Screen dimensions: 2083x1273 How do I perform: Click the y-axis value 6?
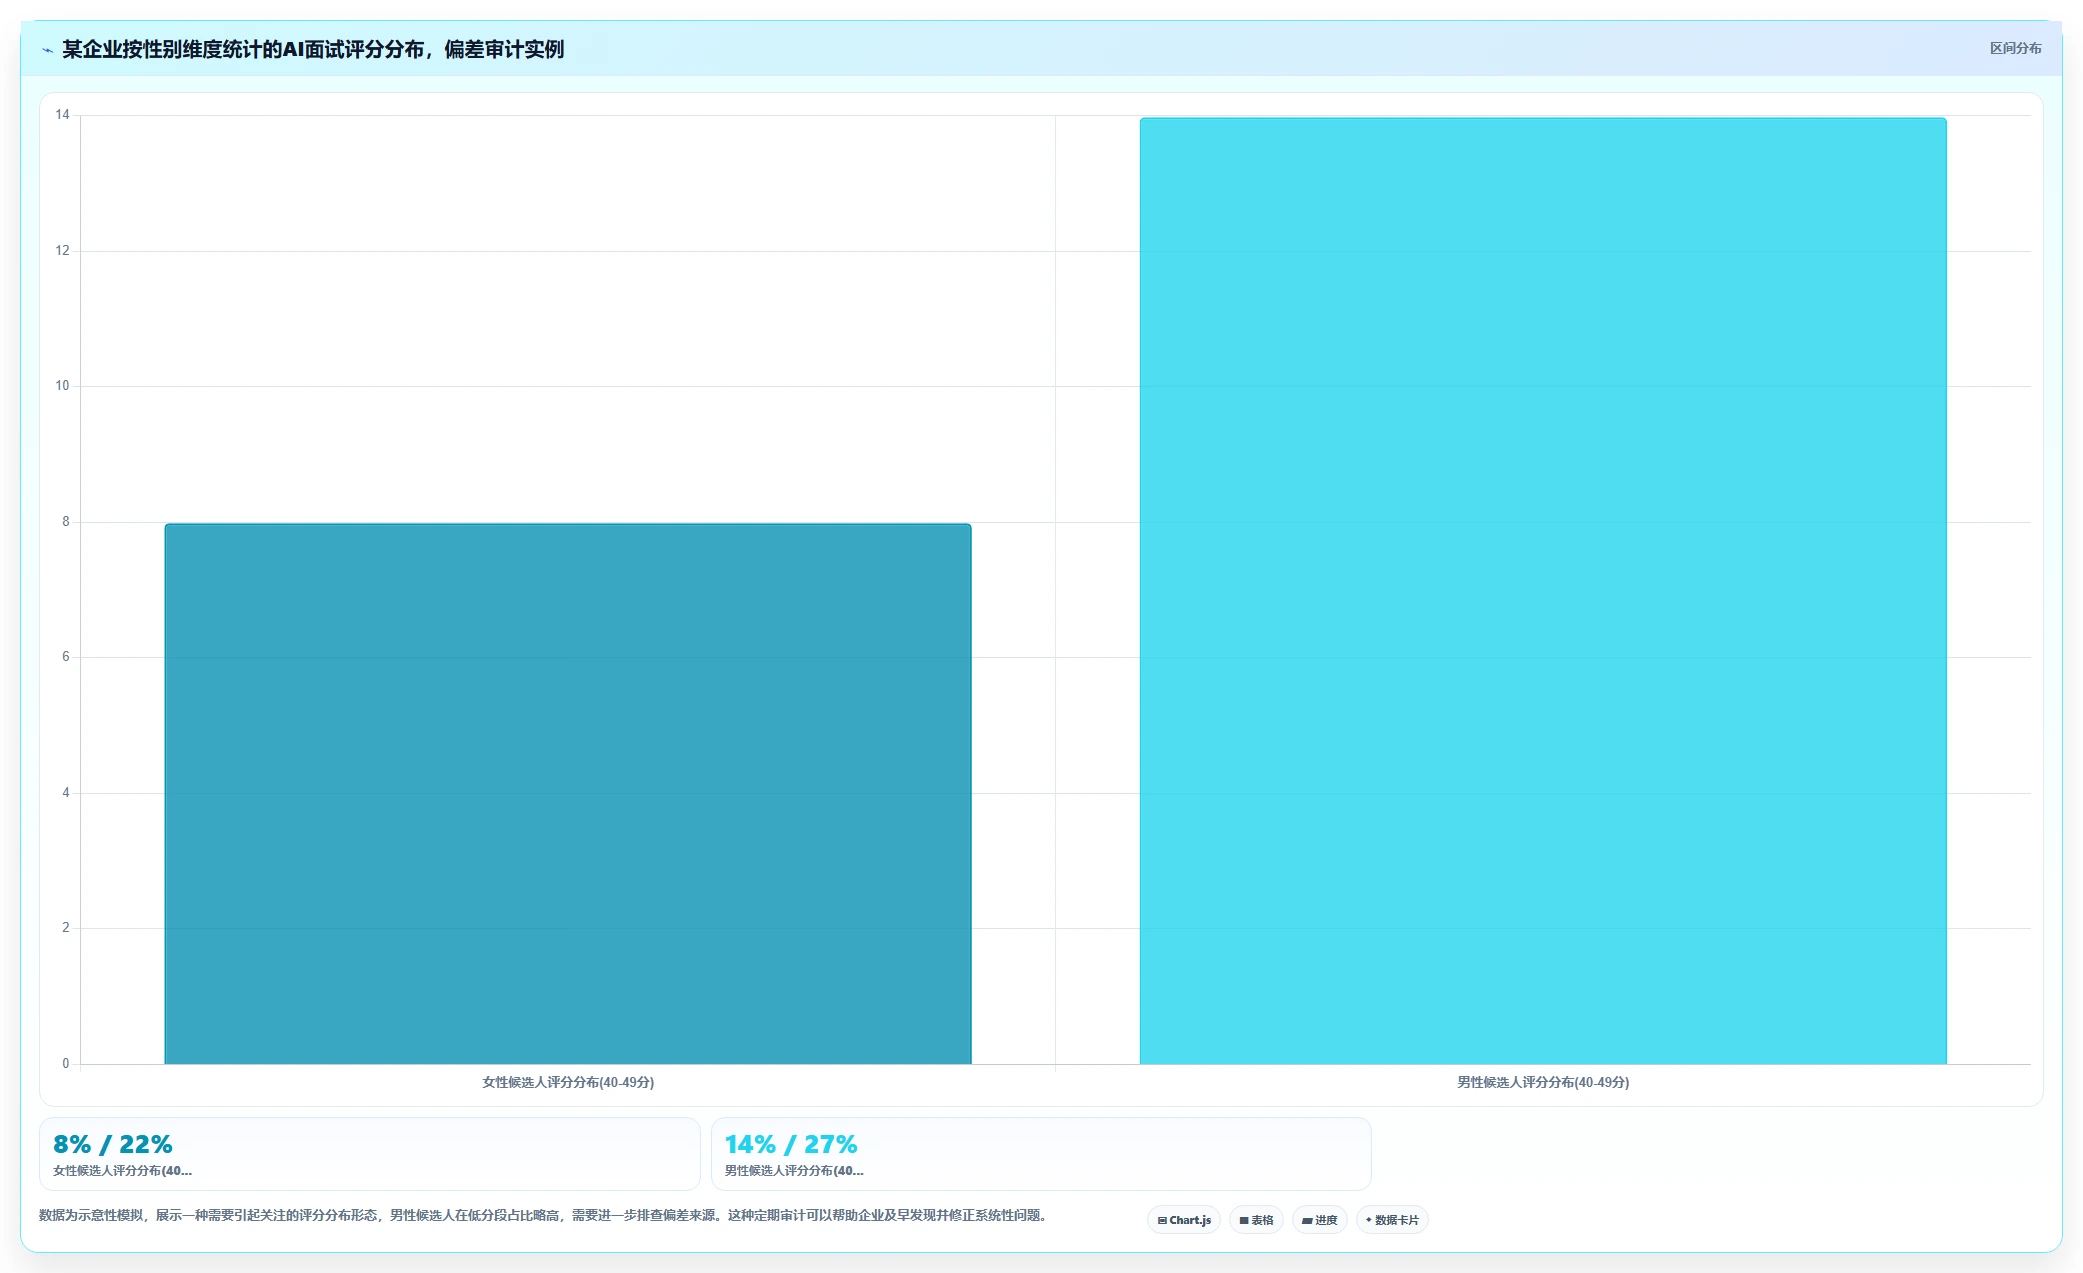66,657
